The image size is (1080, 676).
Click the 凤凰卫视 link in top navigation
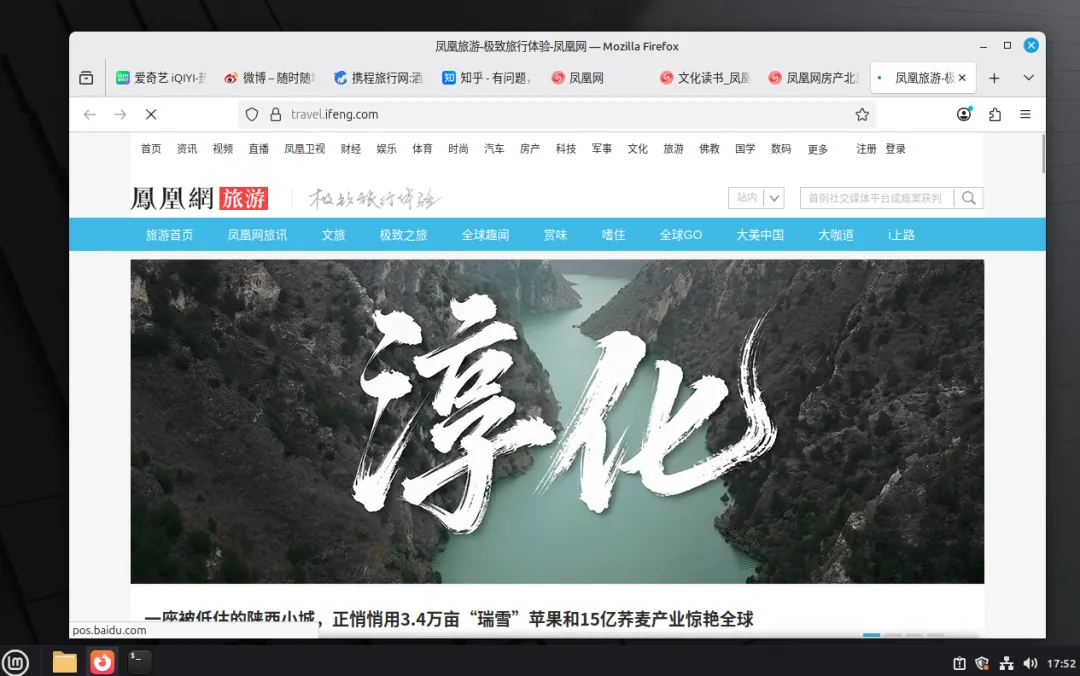point(304,149)
